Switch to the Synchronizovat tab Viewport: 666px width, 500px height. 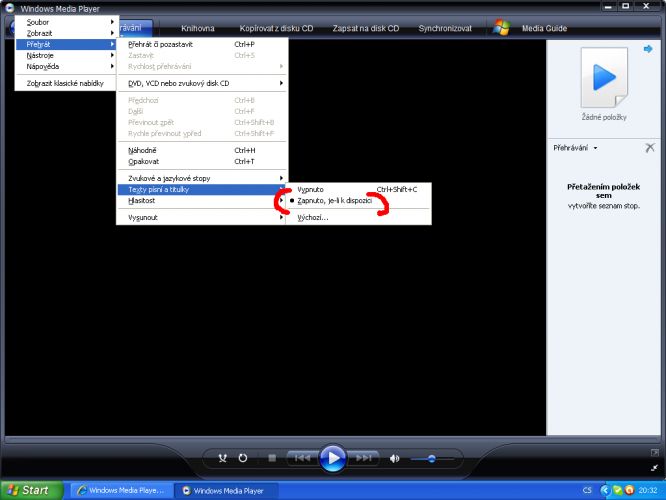pyautogui.click(x=445, y=28)
